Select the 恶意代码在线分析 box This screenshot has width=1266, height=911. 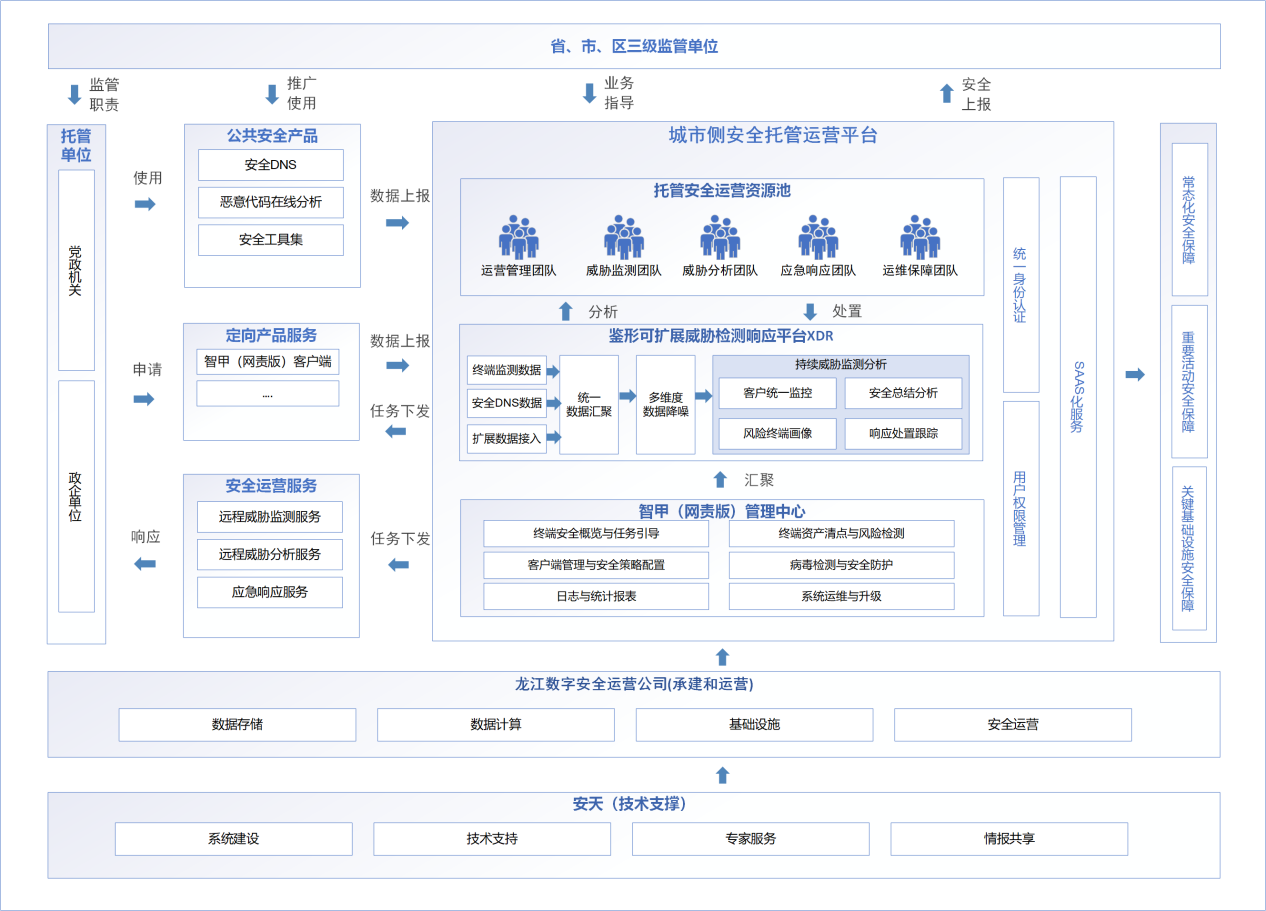[x=270, y=202]
